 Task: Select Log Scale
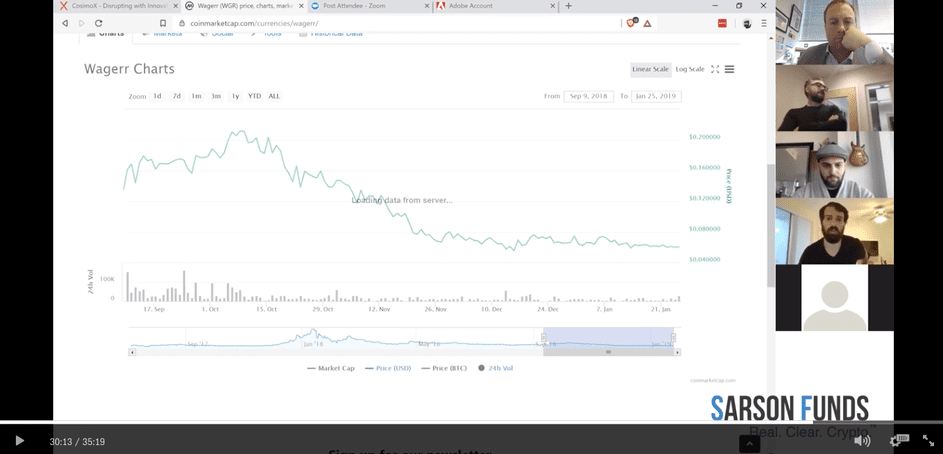pos(689,69)
